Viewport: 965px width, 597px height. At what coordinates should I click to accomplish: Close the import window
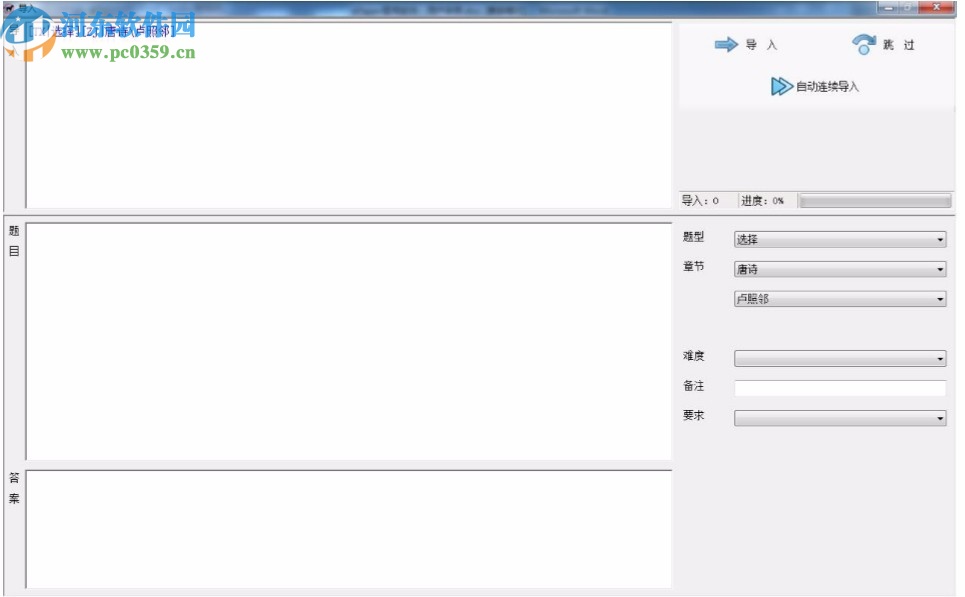936,7
